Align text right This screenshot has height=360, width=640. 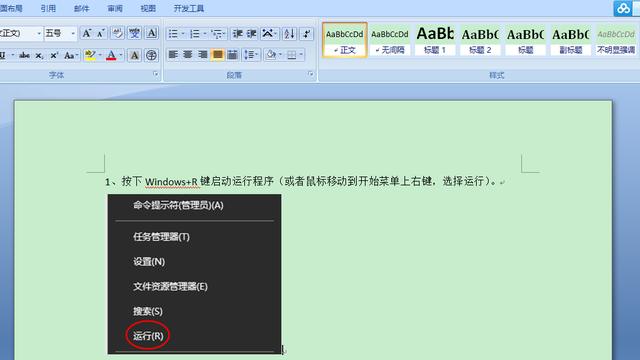[x=203, y=55]
